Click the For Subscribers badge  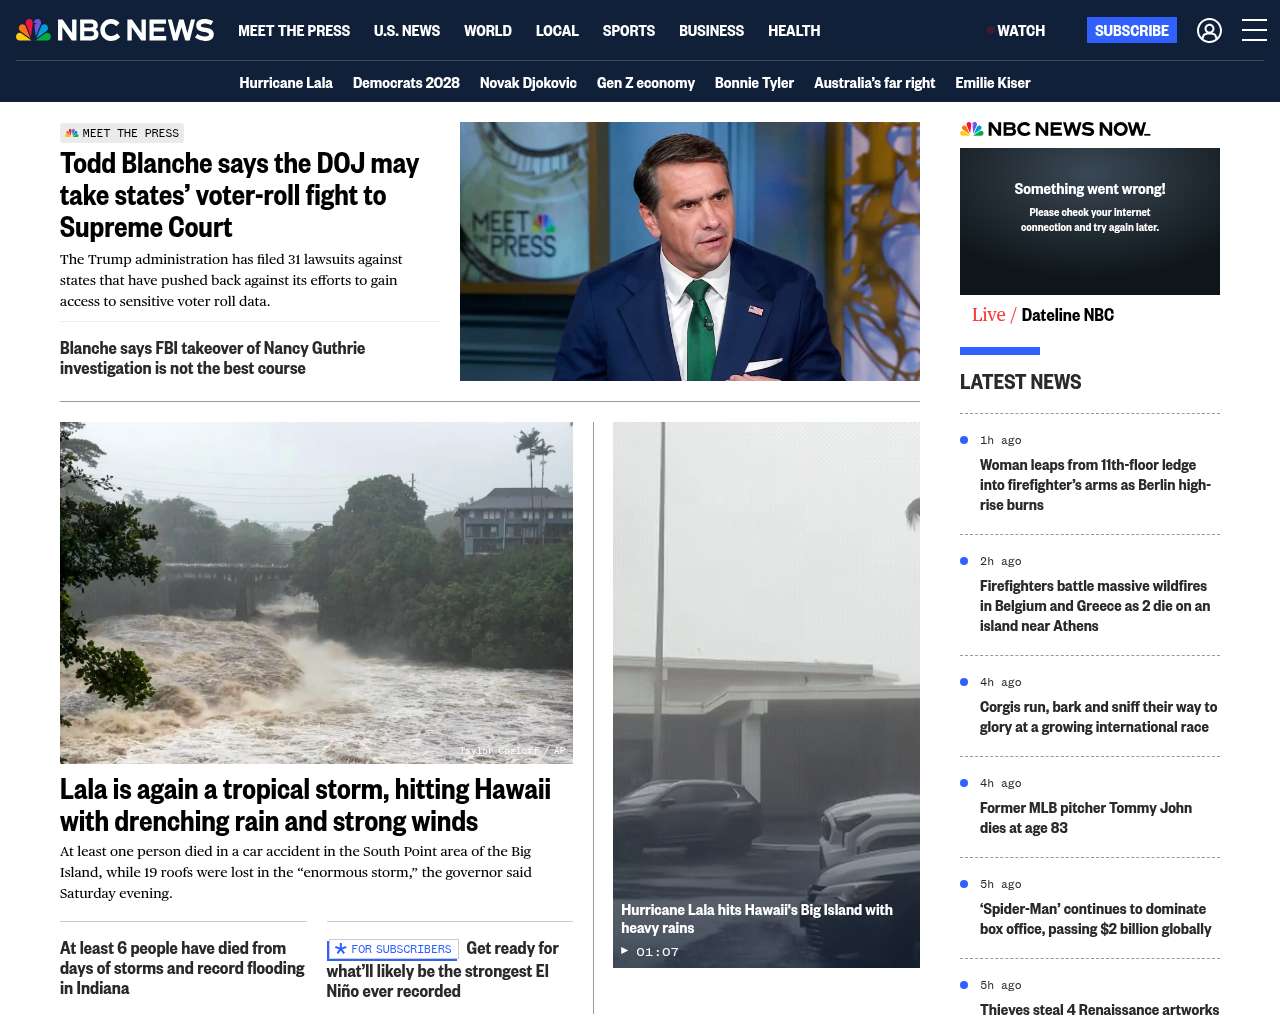392,949
